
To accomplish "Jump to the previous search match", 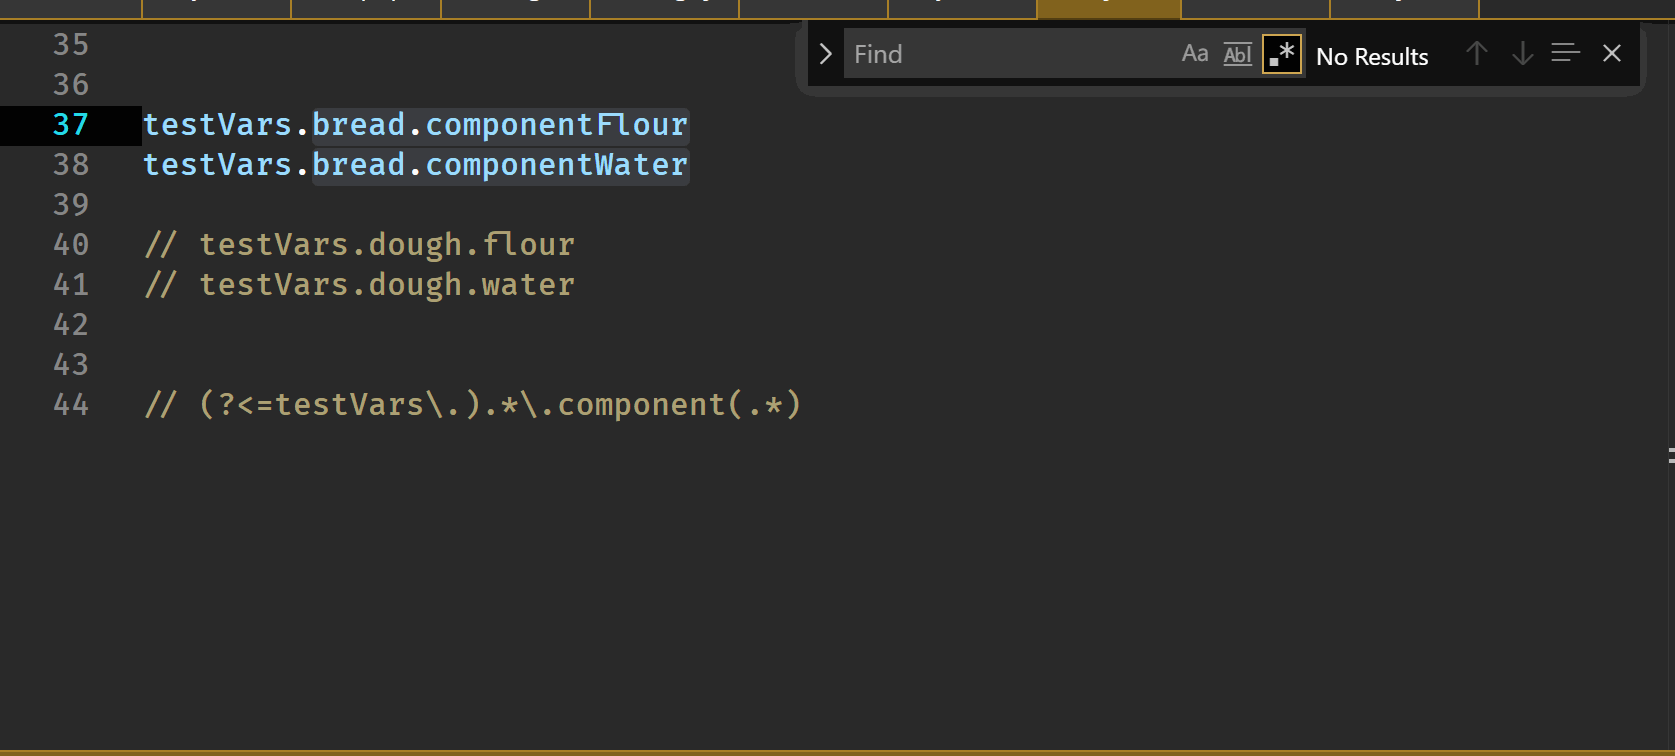I will click(x=1475, y=54).
